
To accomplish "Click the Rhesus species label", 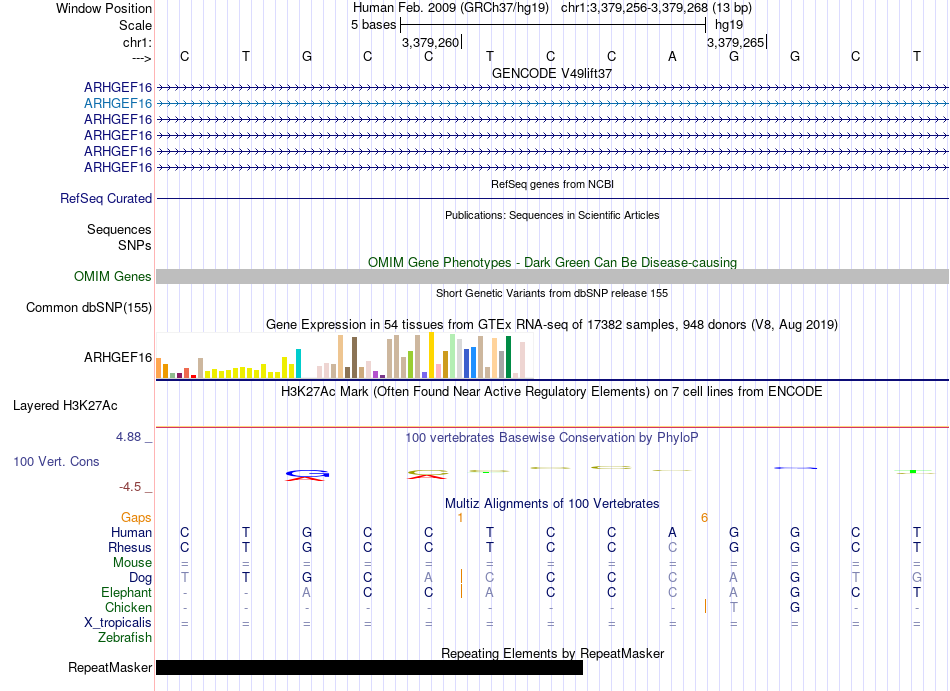I will [x=130, y=547].
